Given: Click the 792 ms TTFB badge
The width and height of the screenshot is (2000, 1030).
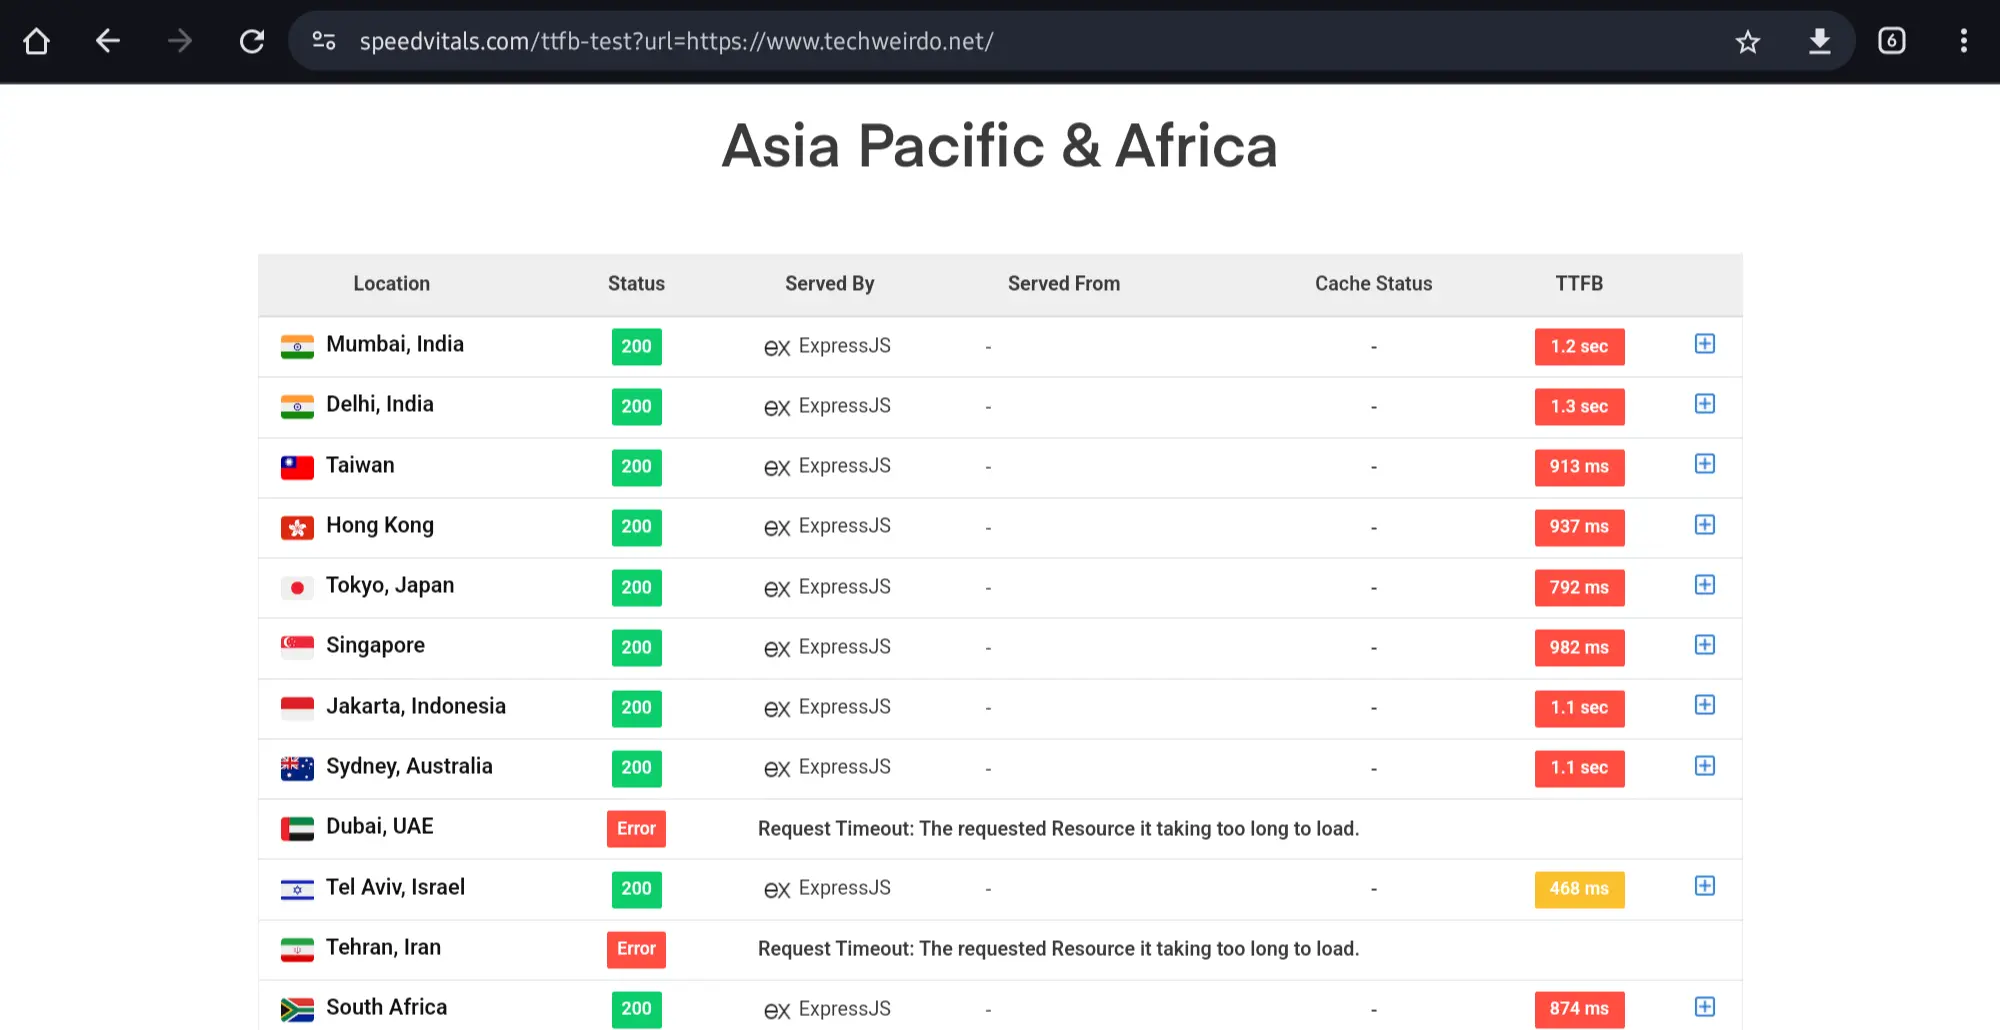Looking at the screenshot, I should (1579, 588).
